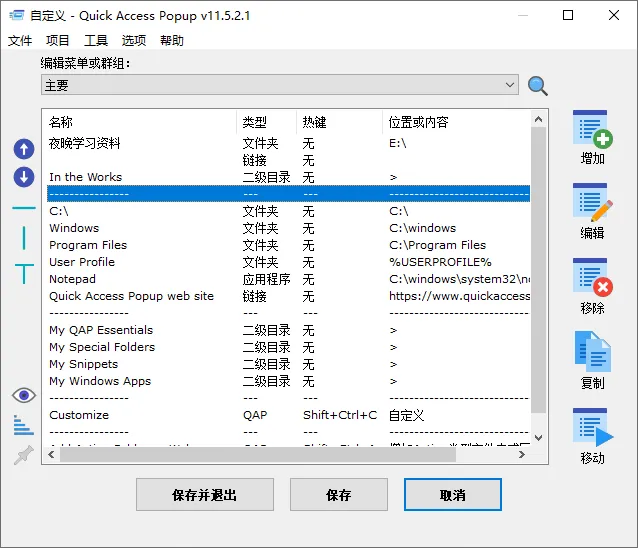The width and height of the screenshot is (638, 548).
Task: Click the 移除 (Remove) icon
Action: 592,279
